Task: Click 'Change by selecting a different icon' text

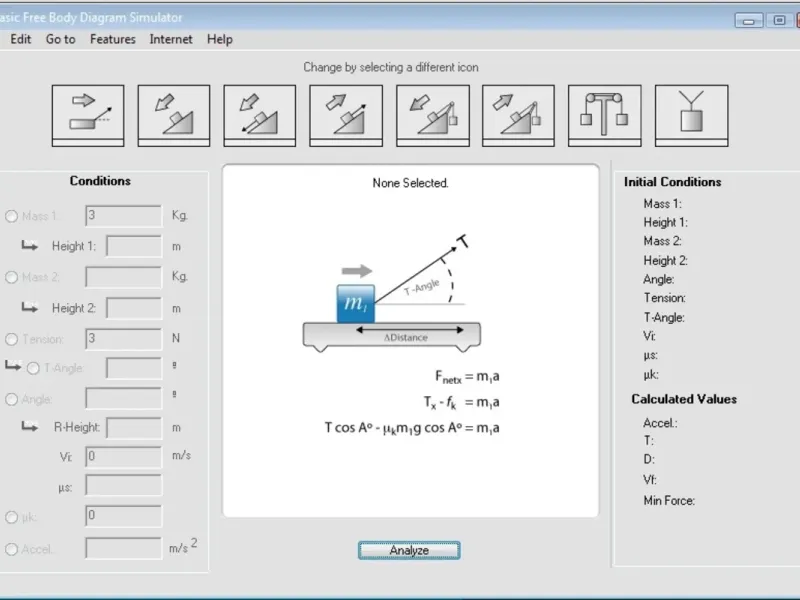Action: [x=391, y=67]
